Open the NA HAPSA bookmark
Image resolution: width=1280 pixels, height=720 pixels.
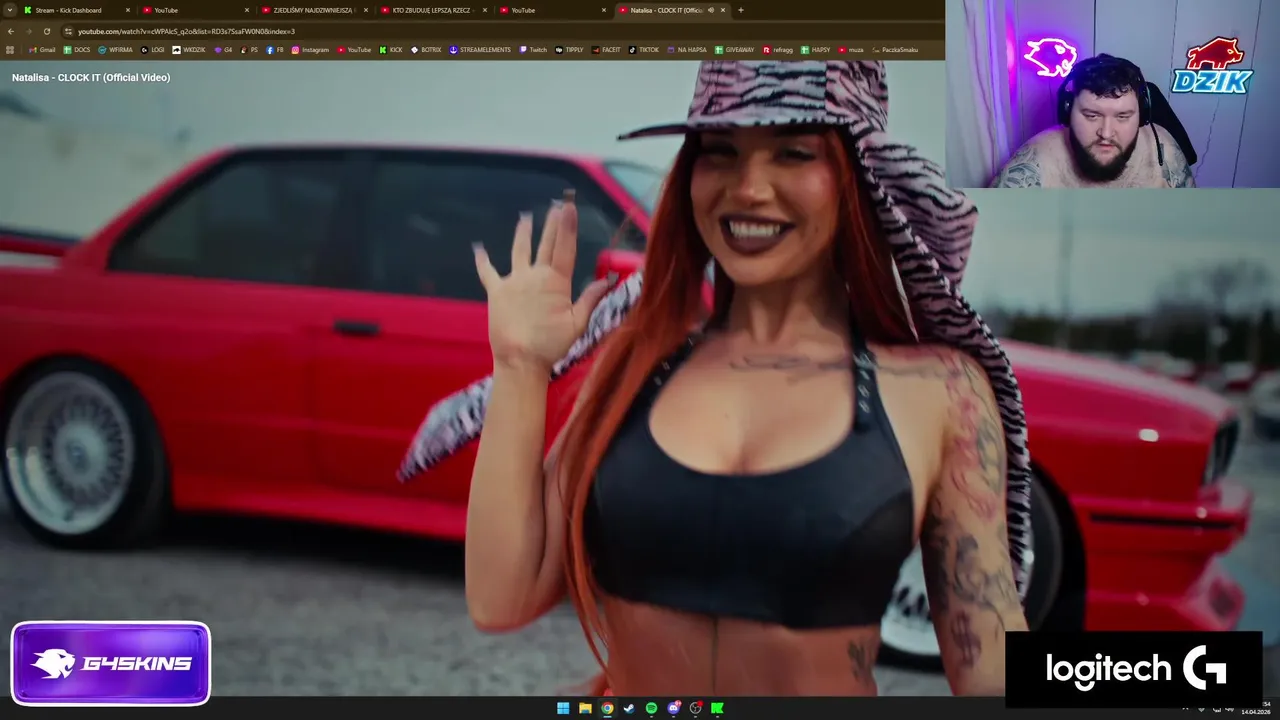pos(687,50)
